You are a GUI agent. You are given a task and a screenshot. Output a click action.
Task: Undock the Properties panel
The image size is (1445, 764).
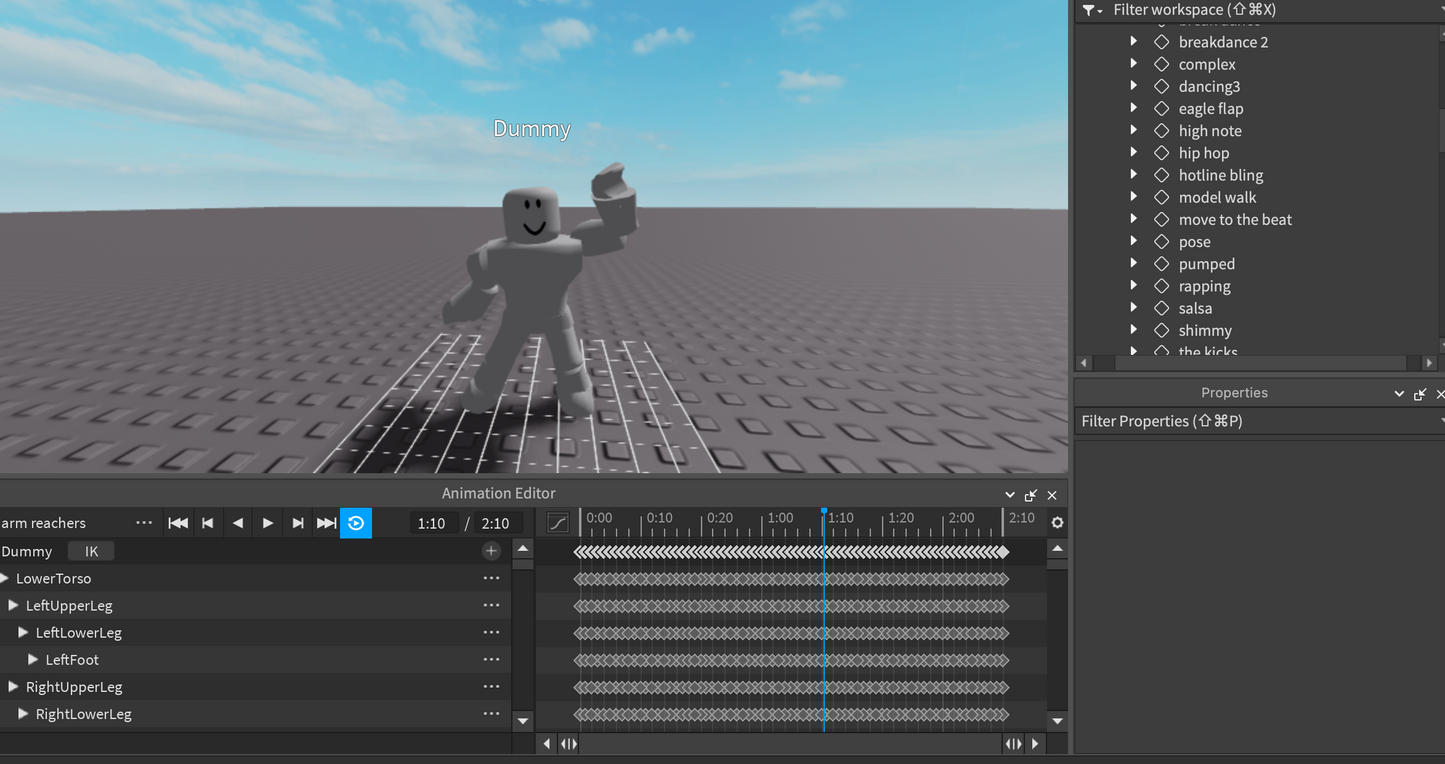click(1420, 394)
